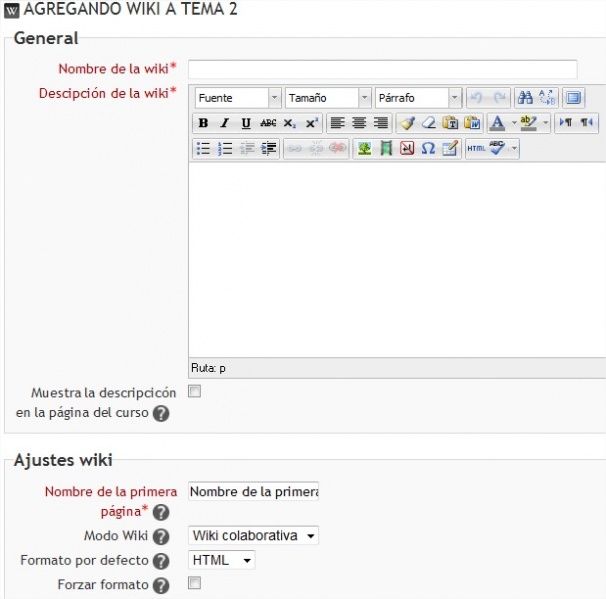Image resolution: width=606 pixels, height=599 pixels.
Task: Click the outdent icon
Action: [x=247, y=148]
